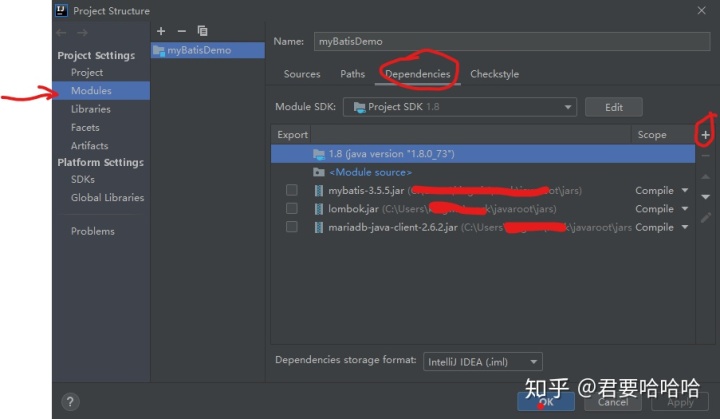Click the module Name input field
The height and width of the screenshot is (419, 720).
click(512, 41)
